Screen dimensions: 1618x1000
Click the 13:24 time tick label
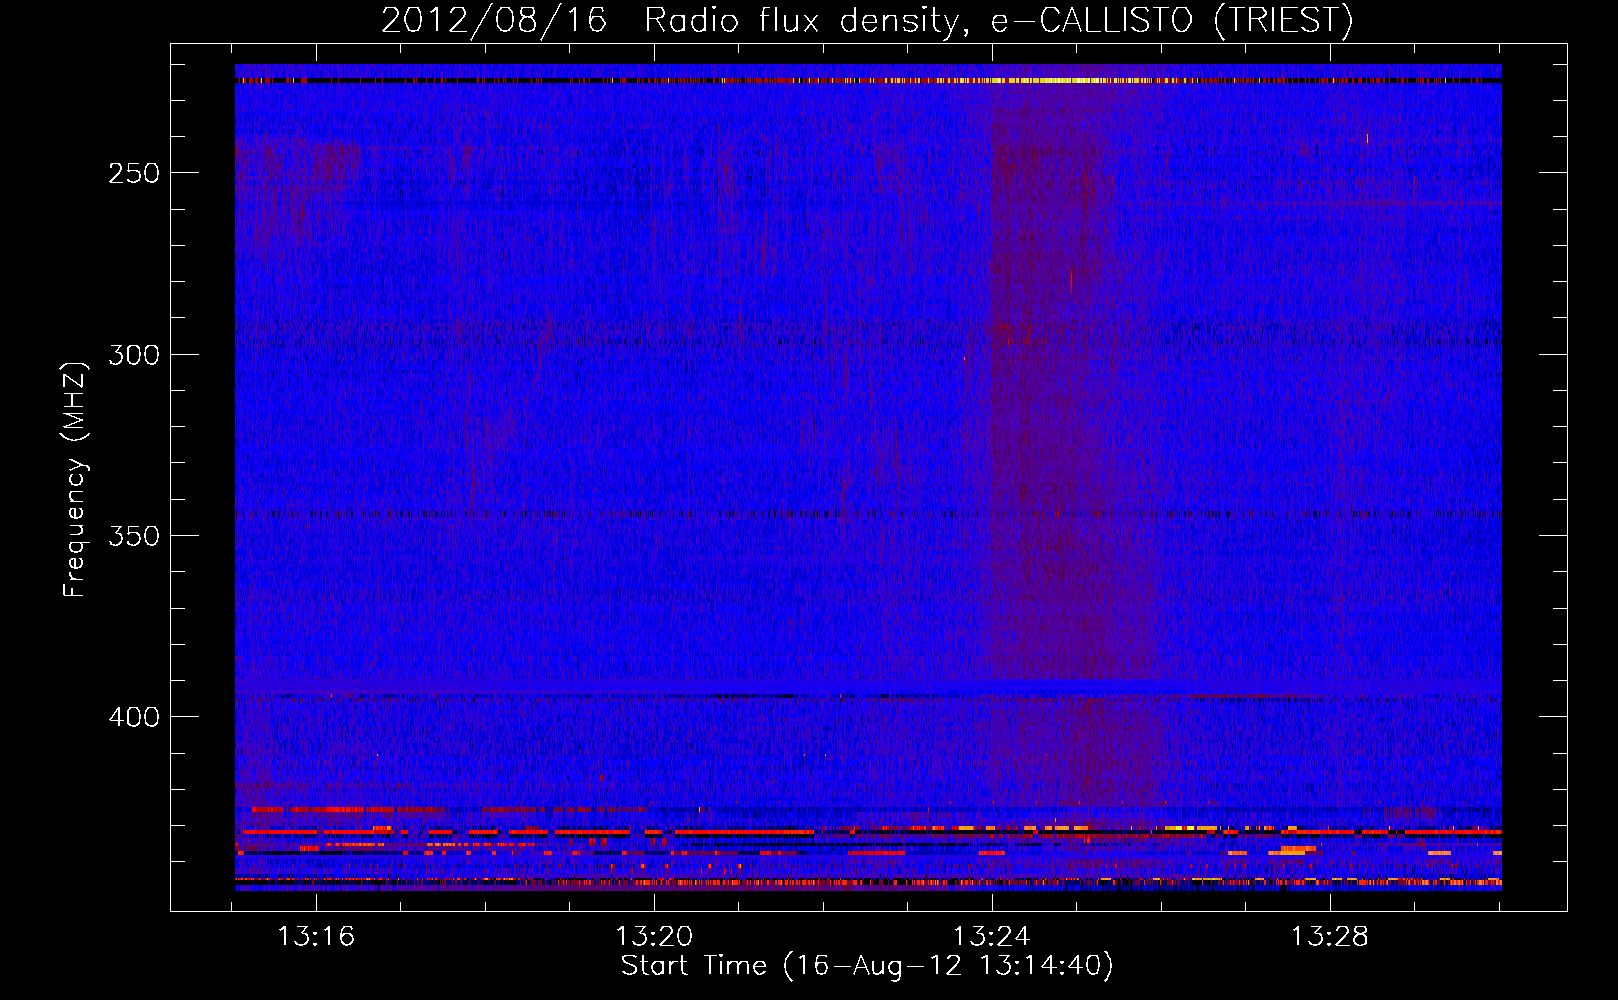[x=991, y=937]
